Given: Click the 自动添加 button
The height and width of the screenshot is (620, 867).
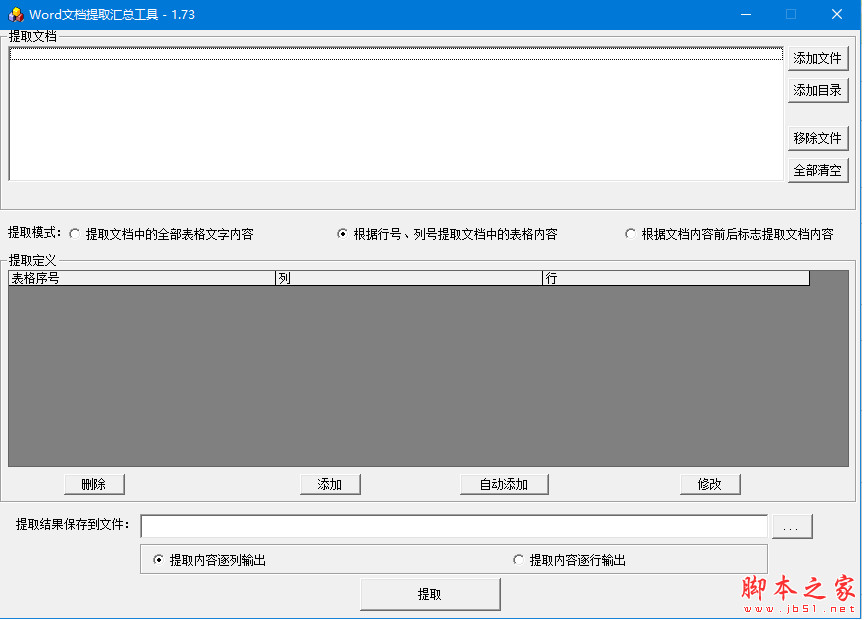Looking at the screenshot, I should [504, 484].
